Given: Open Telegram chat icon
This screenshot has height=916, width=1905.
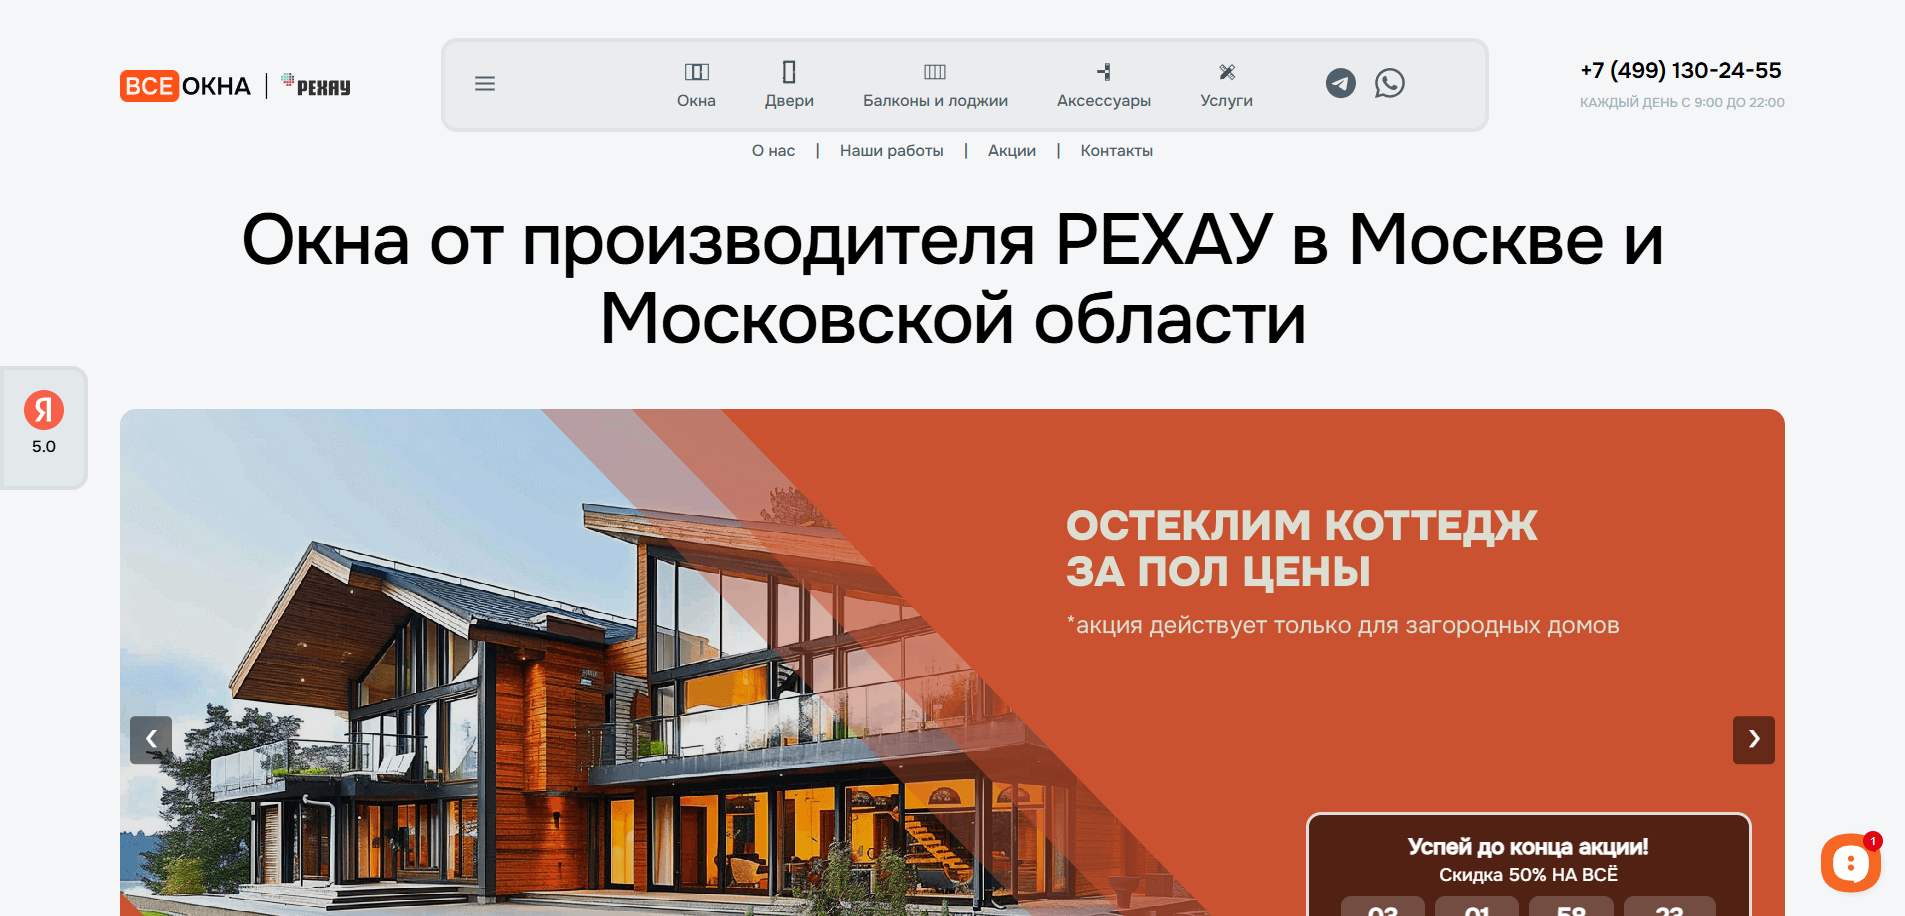Looking at the screenshot, I should point(1341,83).
